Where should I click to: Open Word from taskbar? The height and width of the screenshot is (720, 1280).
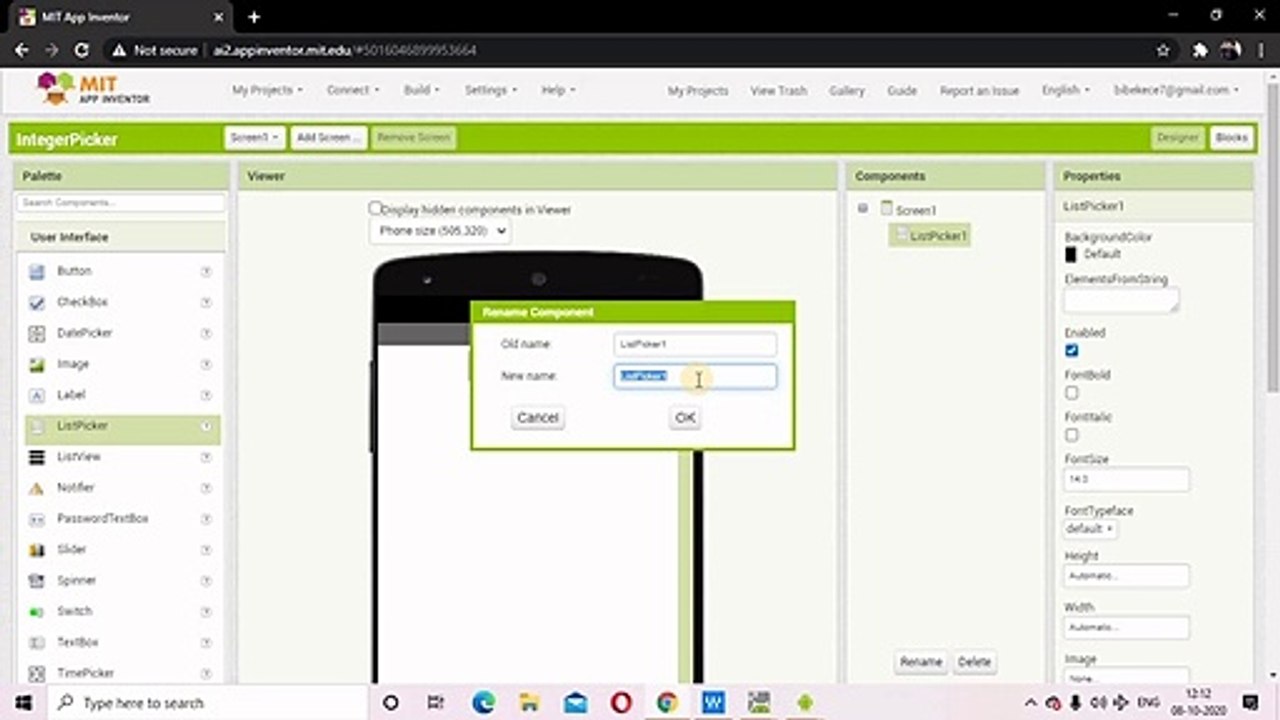[713, 702]
